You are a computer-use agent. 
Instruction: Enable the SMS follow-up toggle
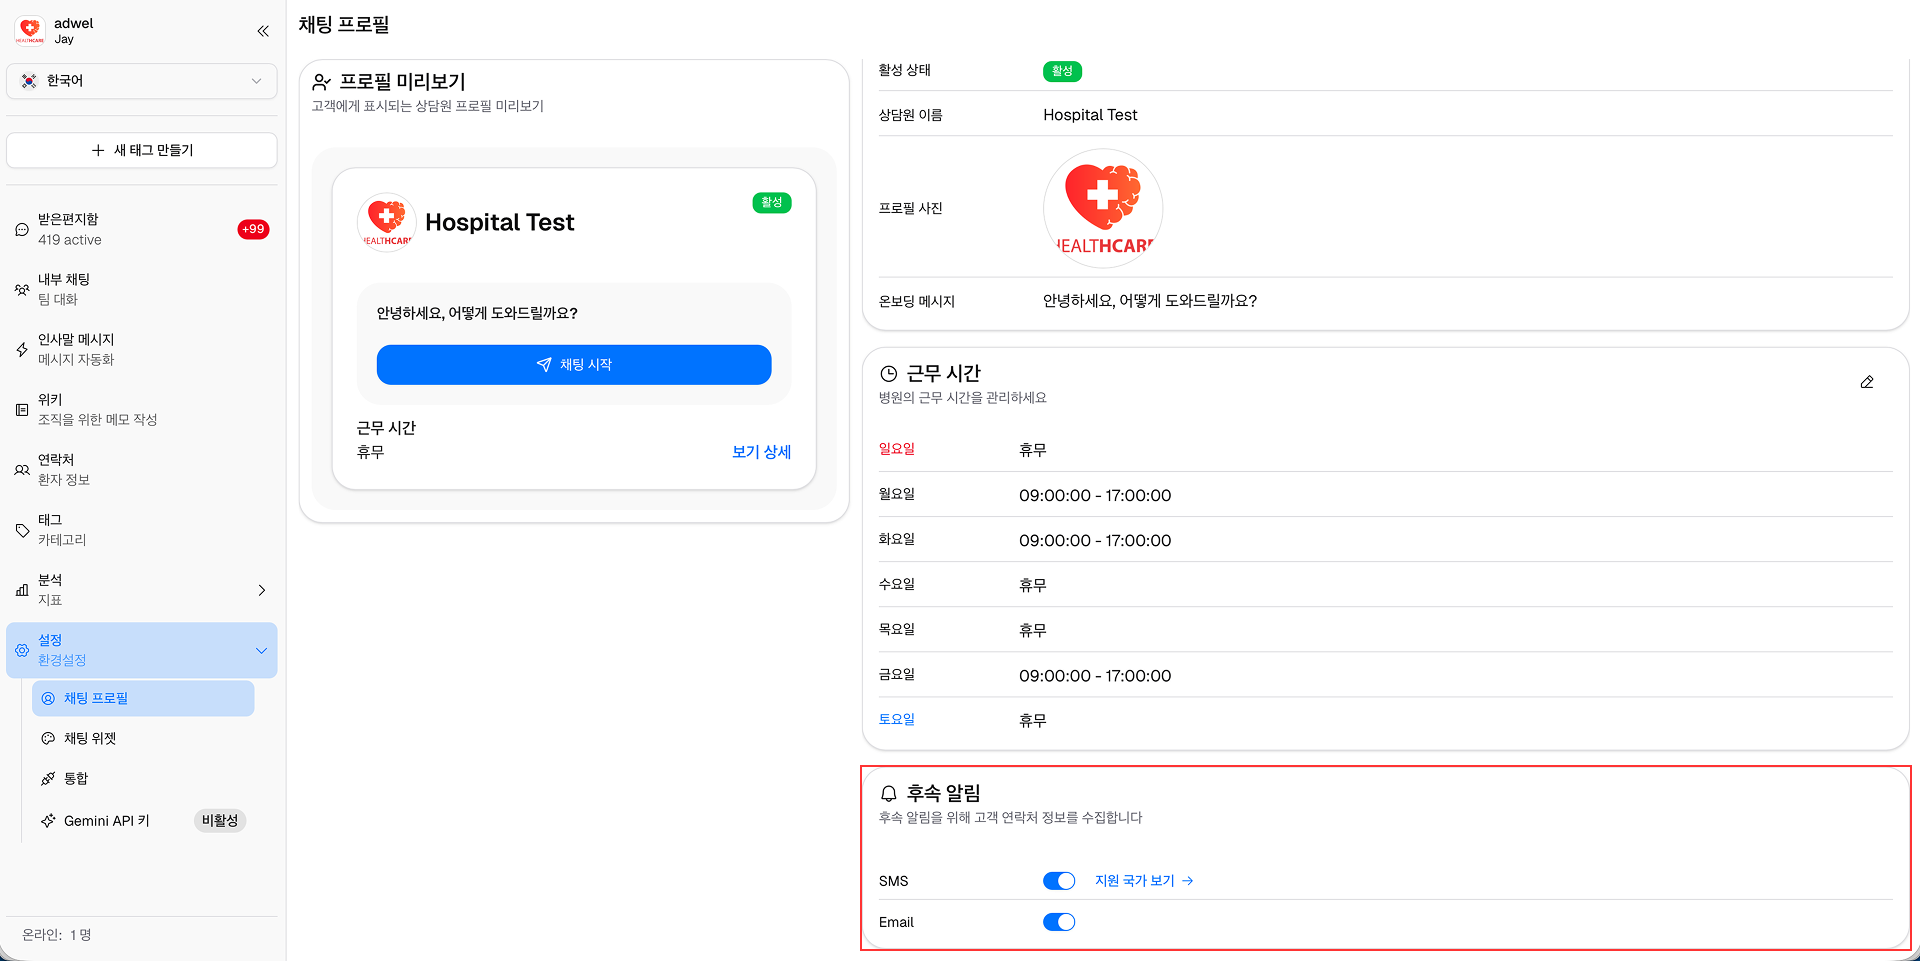1059,880
